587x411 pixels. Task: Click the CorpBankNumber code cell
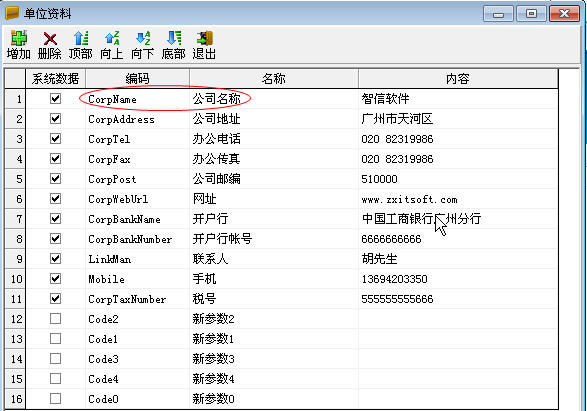tap(137, 239)
